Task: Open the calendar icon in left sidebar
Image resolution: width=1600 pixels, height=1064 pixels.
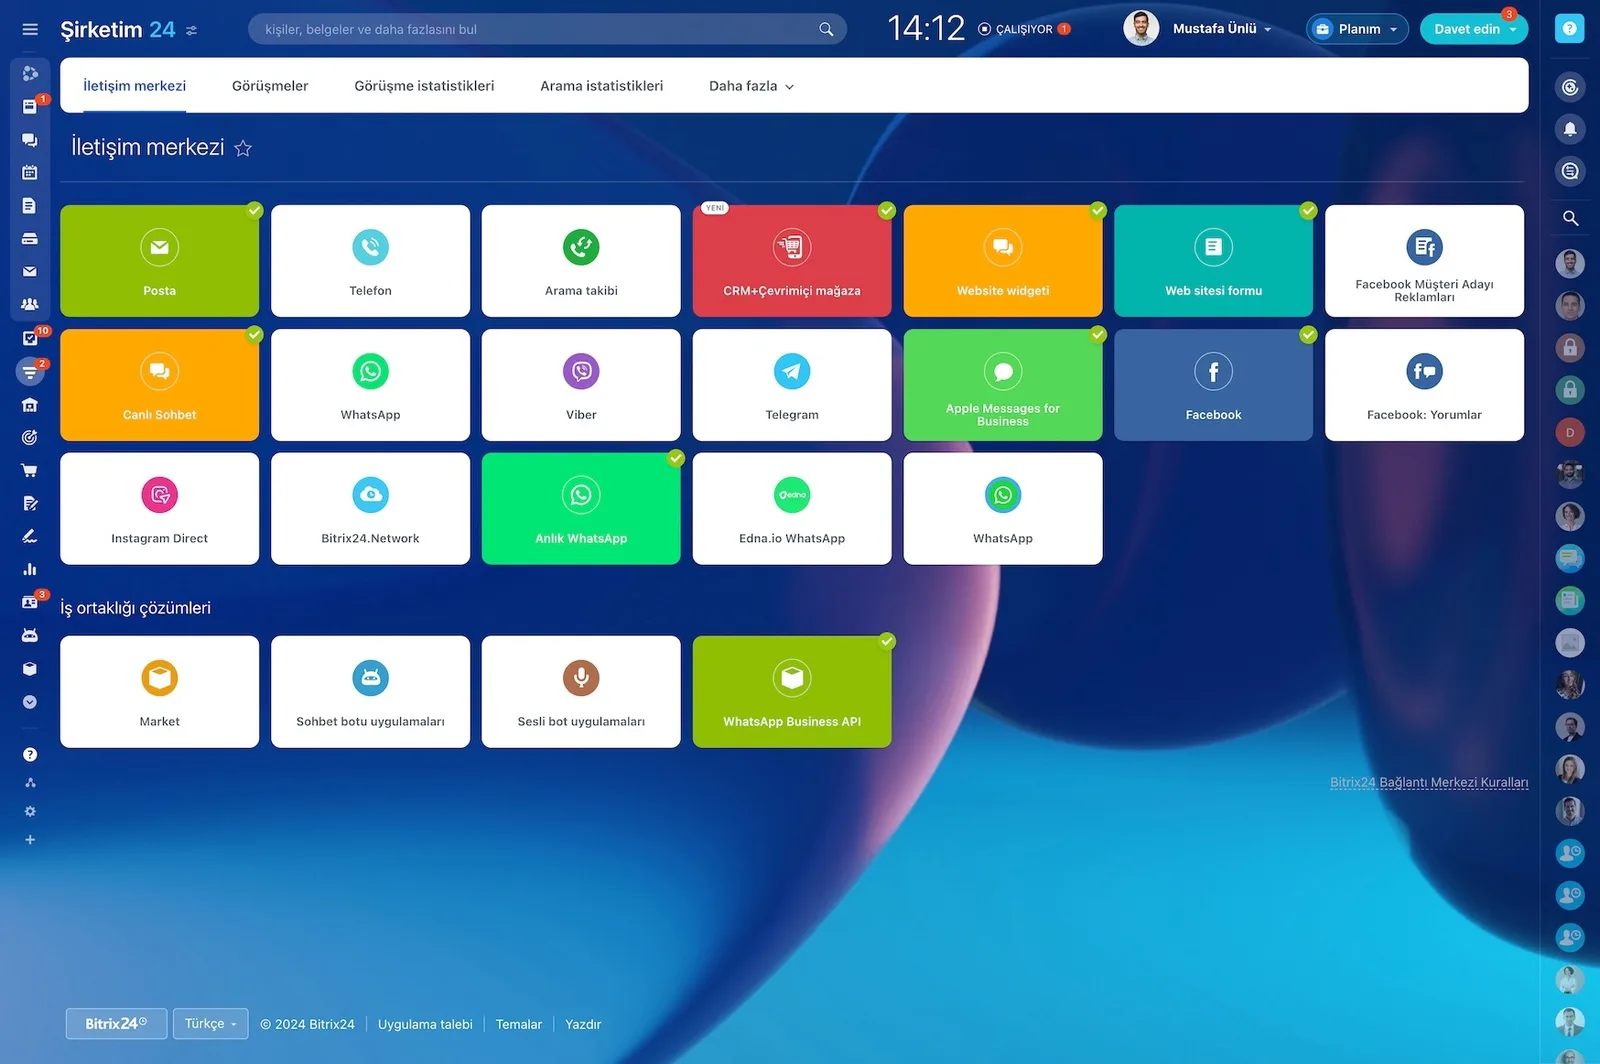Action: 30,172
